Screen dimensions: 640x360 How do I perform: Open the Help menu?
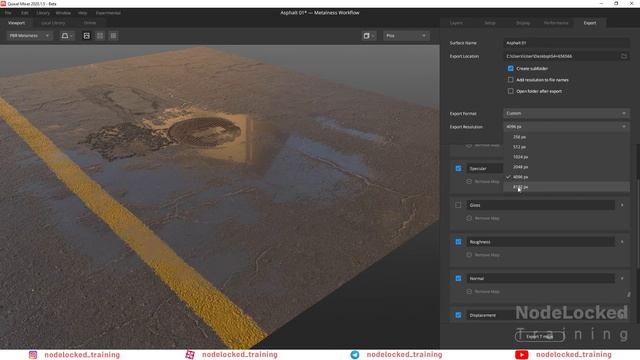click(x=82, y=13)
